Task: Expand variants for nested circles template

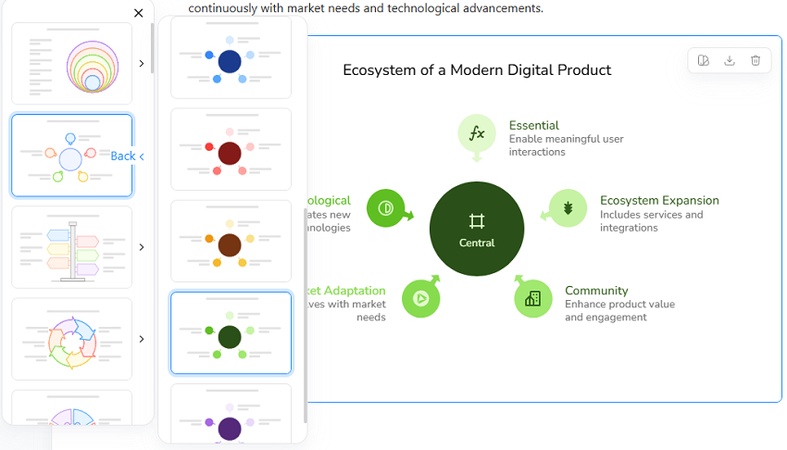Action: coord(141,63)
